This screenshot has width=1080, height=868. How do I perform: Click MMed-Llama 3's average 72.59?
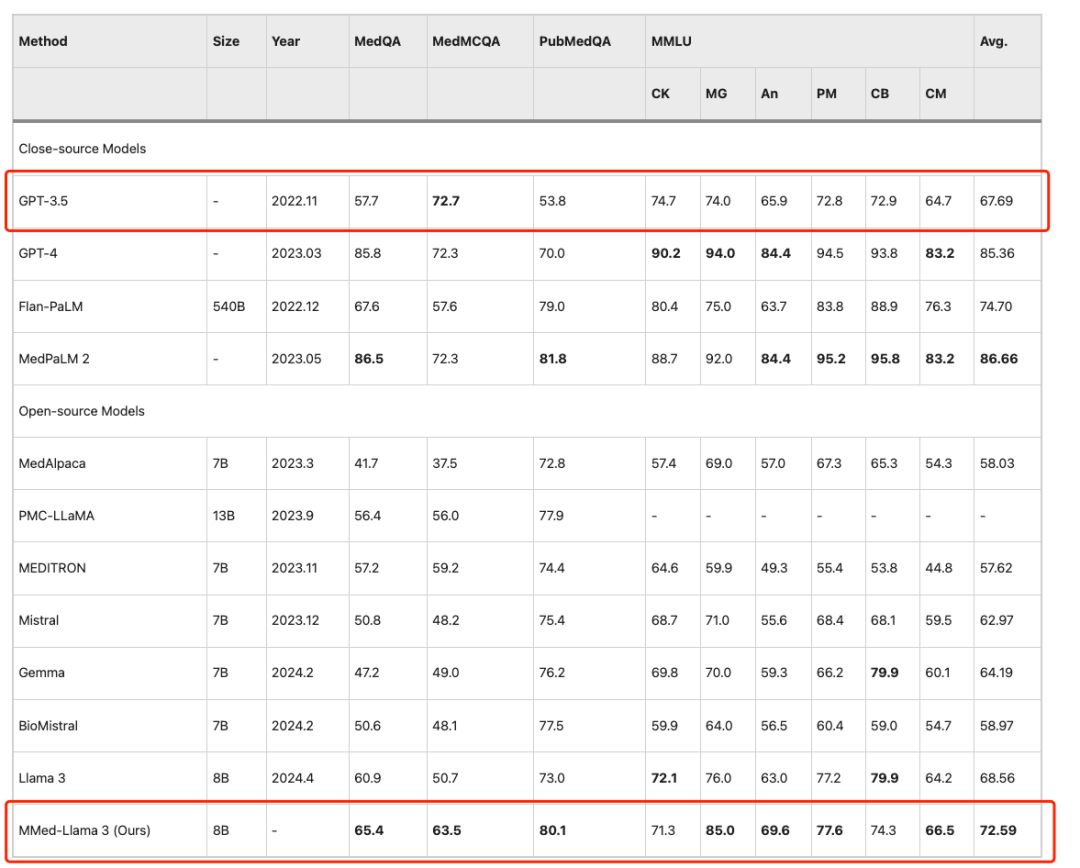(997, 831)
